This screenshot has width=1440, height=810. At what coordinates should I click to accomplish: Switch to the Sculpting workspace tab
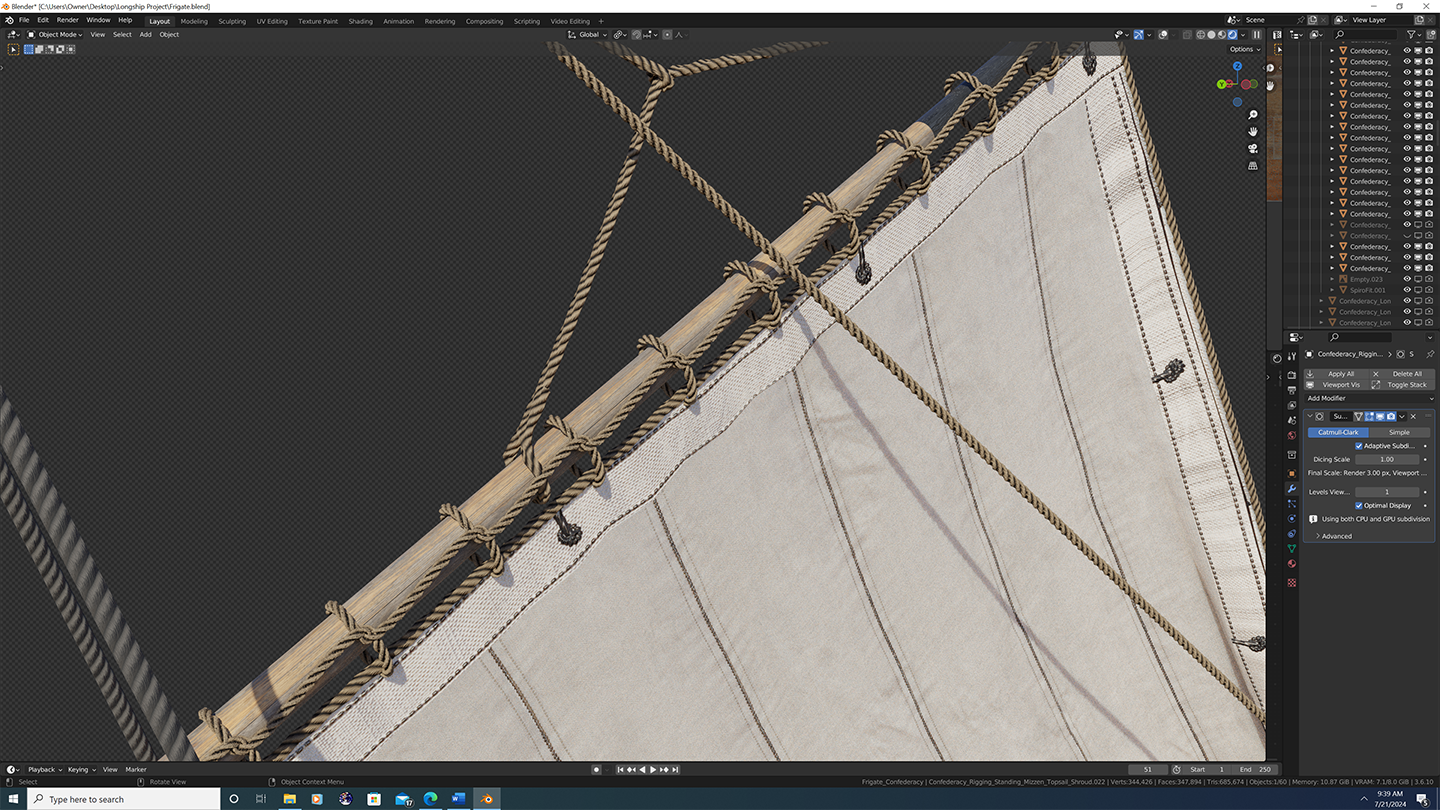[232, 21]
